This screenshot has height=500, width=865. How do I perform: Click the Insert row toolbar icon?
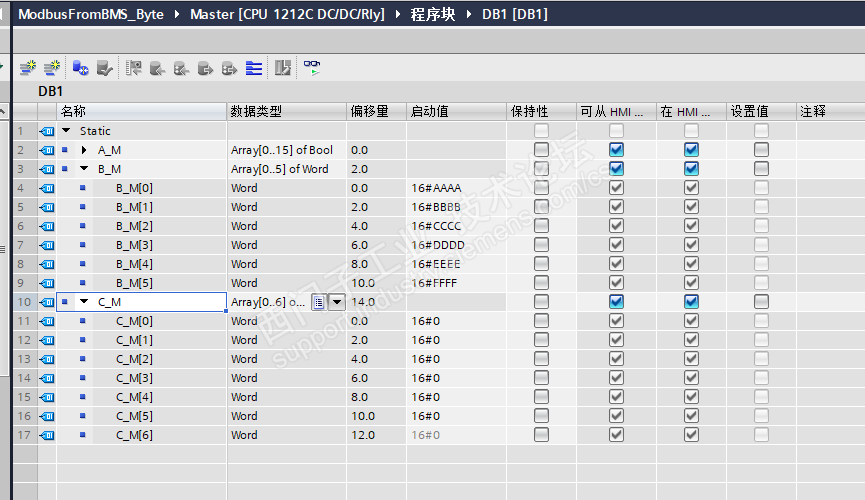tap(28, 68)
